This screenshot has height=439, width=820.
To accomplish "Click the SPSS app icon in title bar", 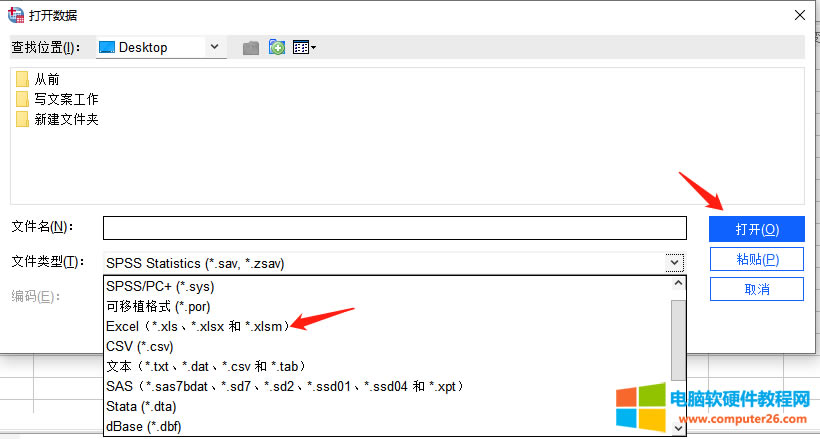I will [x=16, y=15].
